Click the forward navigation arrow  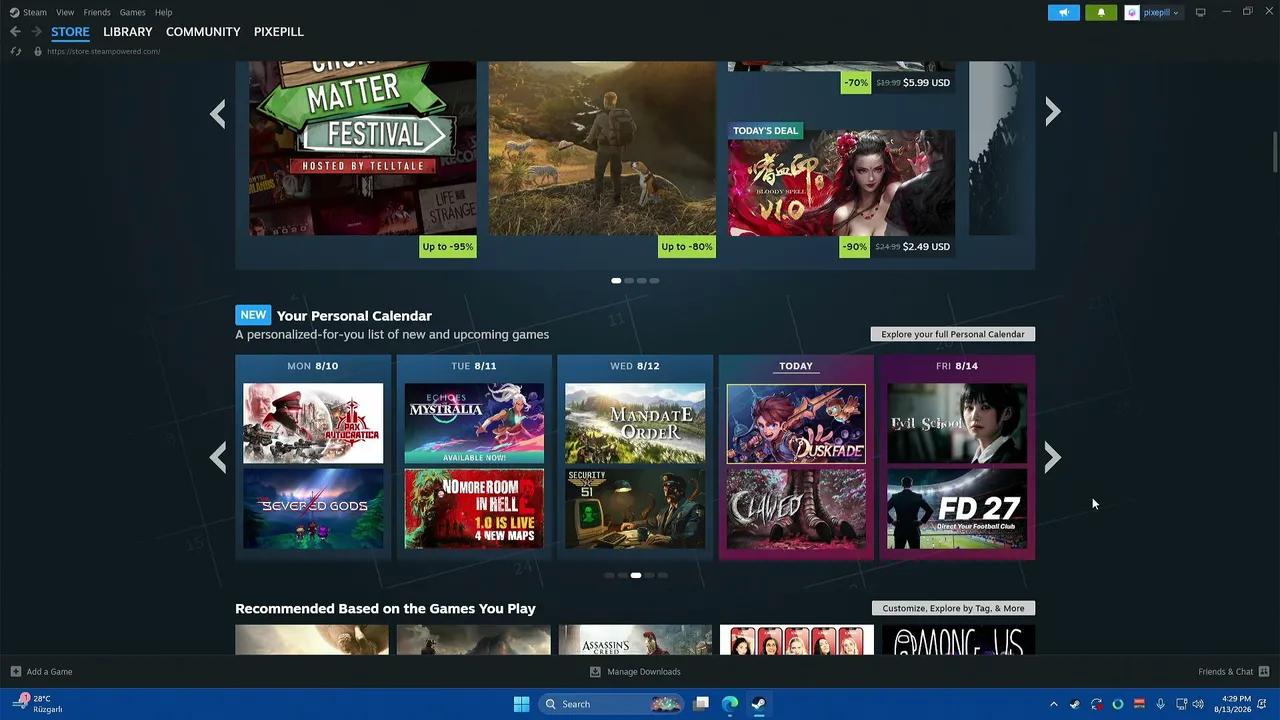36,32
